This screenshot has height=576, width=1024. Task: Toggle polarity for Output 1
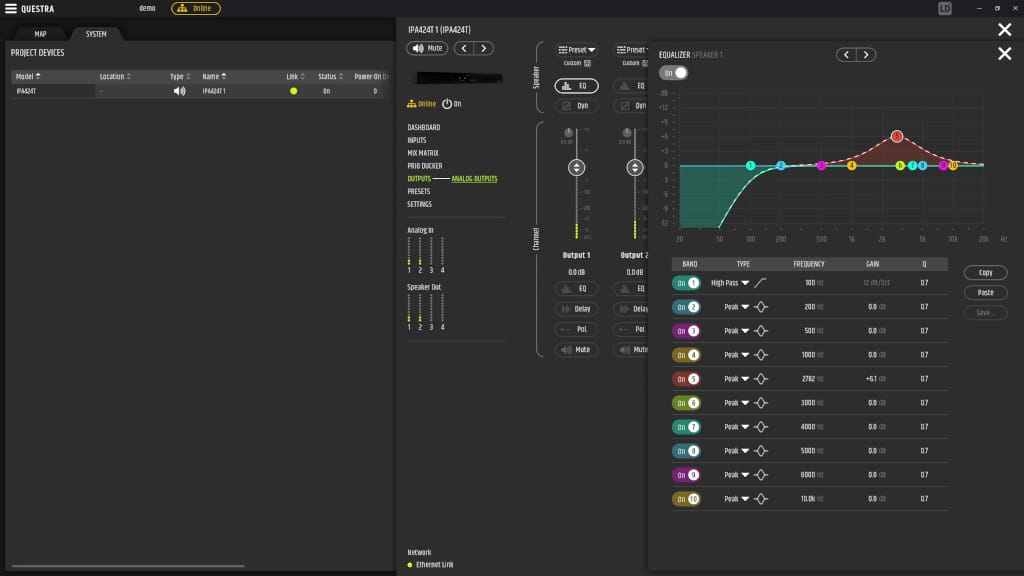point(576,329)
